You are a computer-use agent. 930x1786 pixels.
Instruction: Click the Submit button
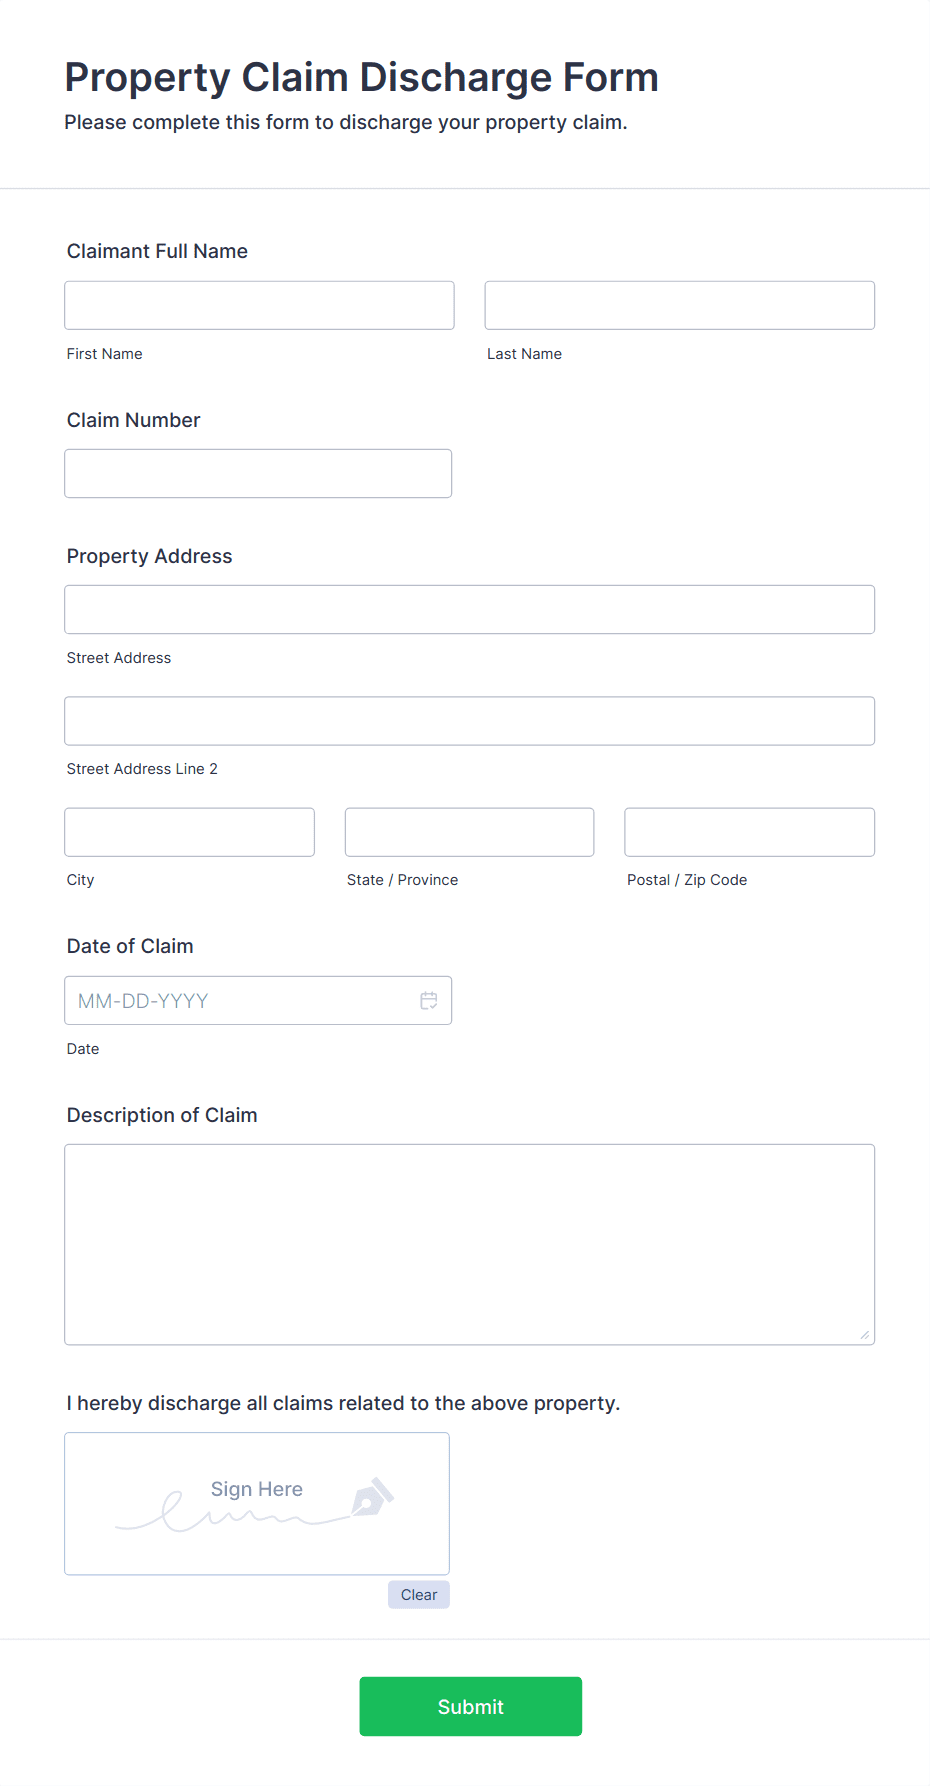(470, 1706)
